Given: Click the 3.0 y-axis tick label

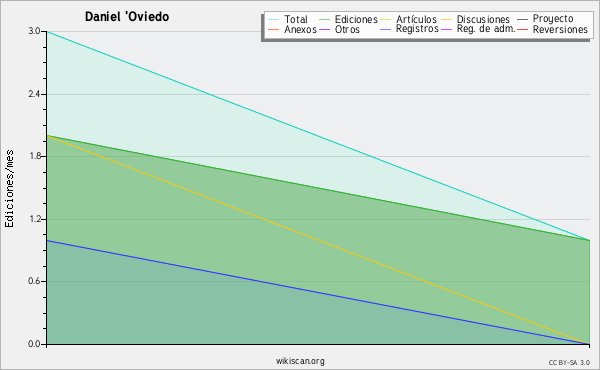Looking at the screenshot, I should pyautogui.click(x=34, y=31).
